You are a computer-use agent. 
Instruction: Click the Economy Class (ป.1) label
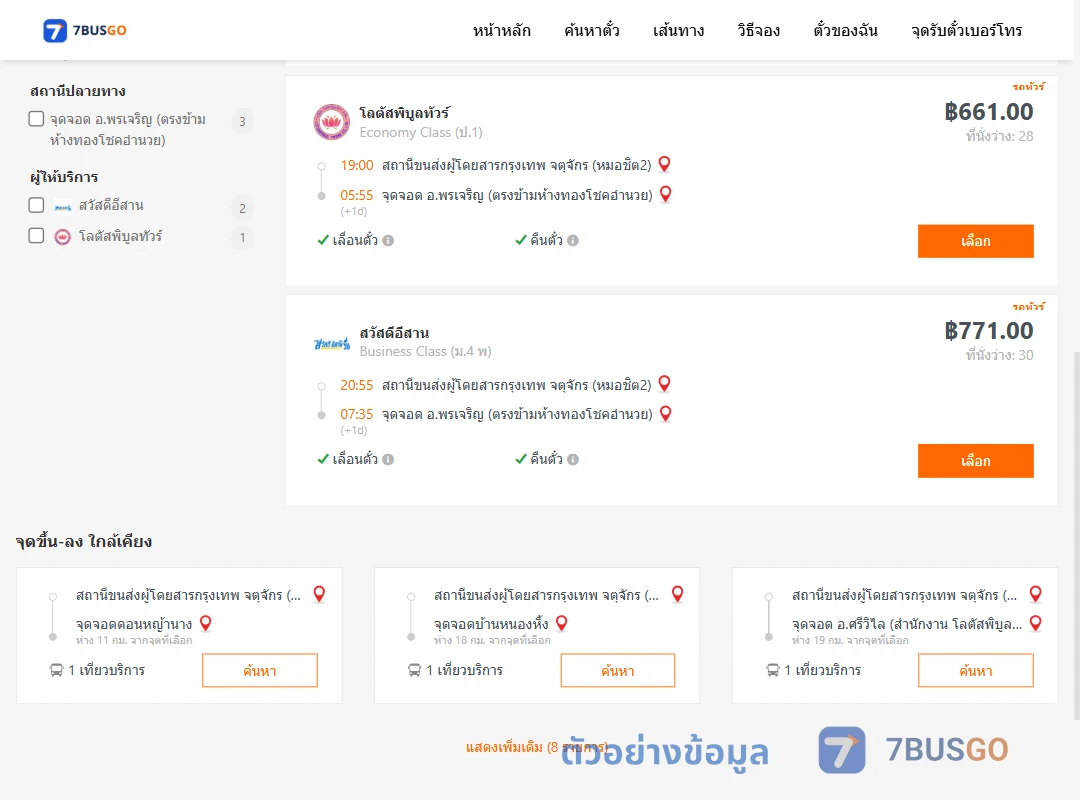(x=421, y=132)
